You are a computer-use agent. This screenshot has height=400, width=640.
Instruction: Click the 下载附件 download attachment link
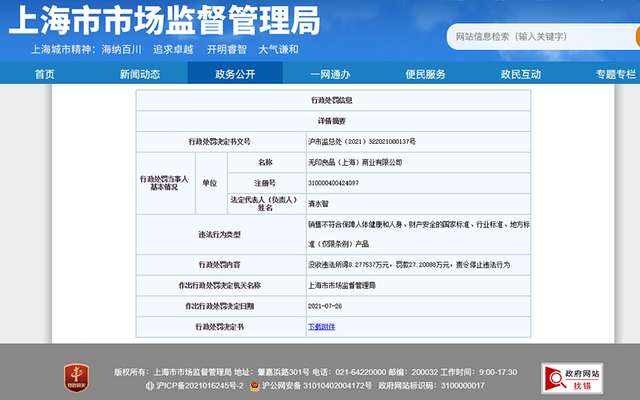[x=321, y=326]
